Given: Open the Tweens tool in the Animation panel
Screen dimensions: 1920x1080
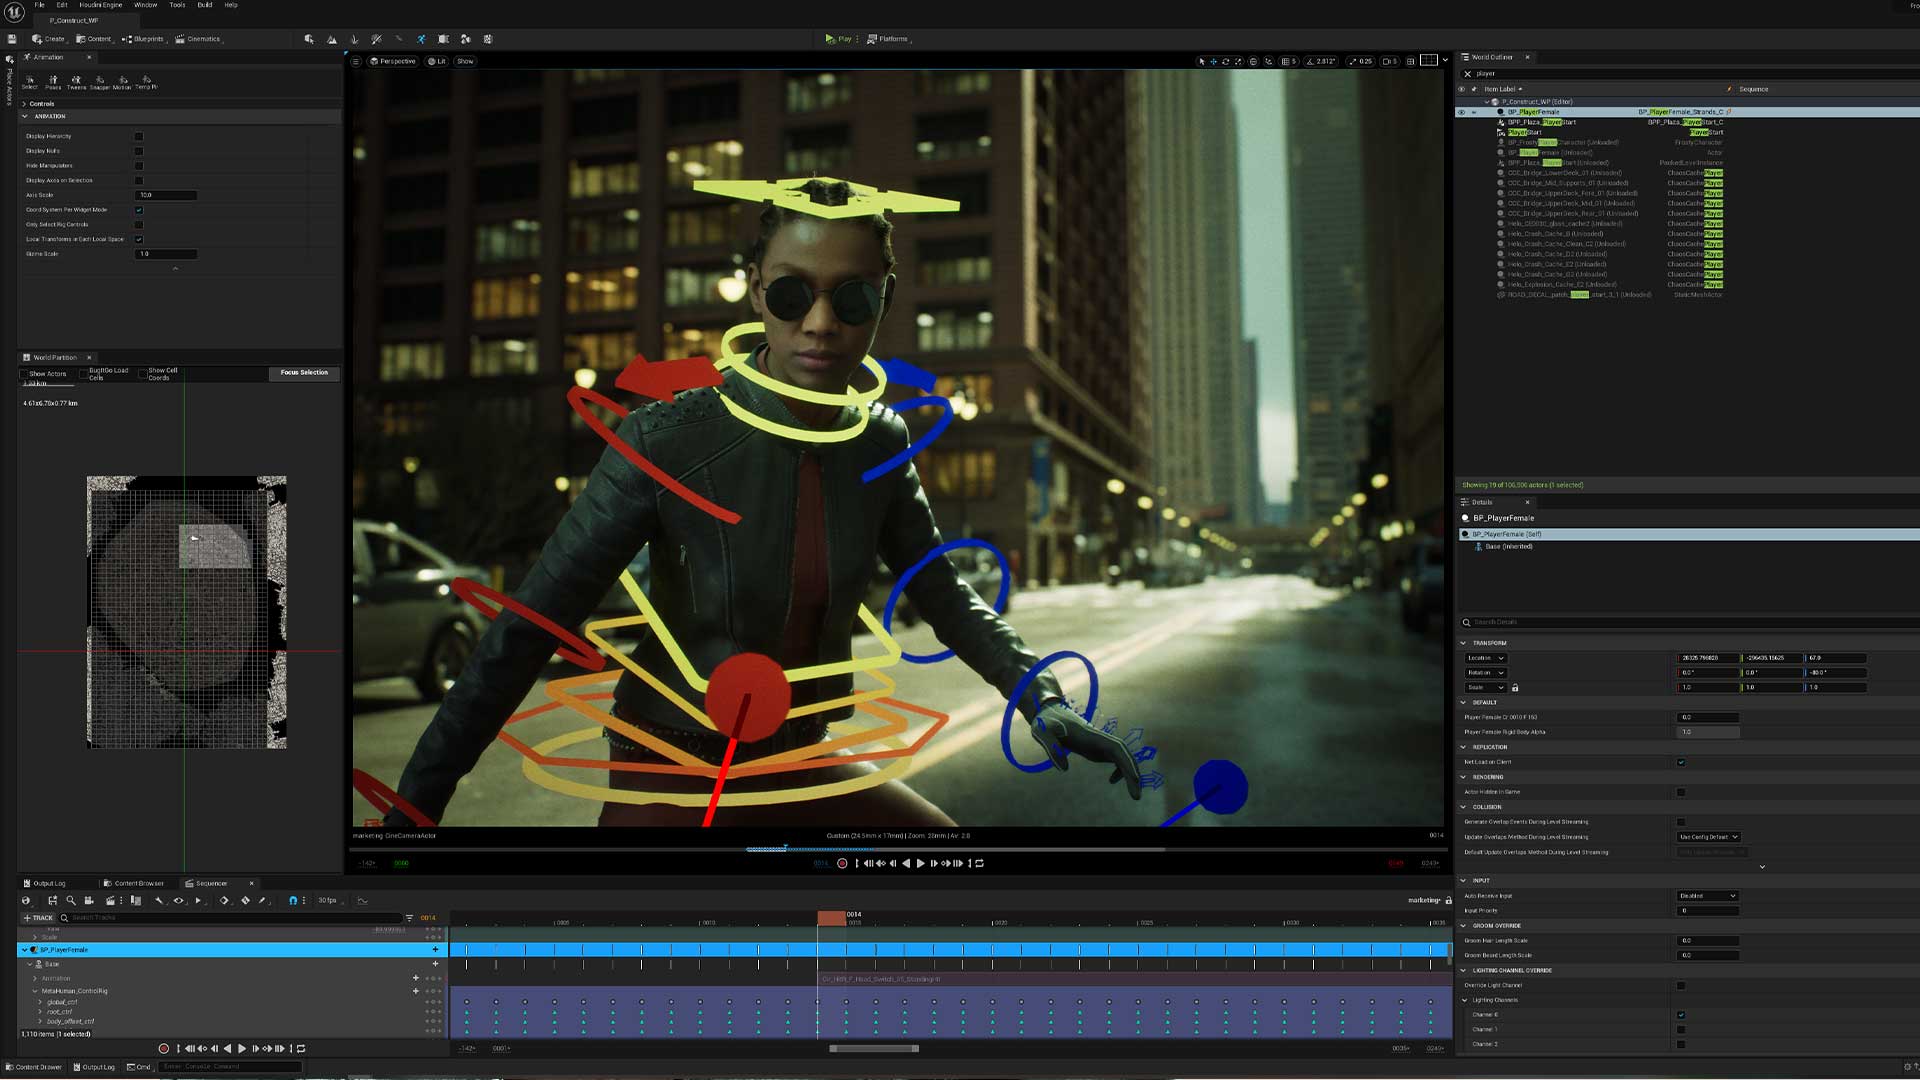Looking at the screenshot, I should tap(76, 82).
